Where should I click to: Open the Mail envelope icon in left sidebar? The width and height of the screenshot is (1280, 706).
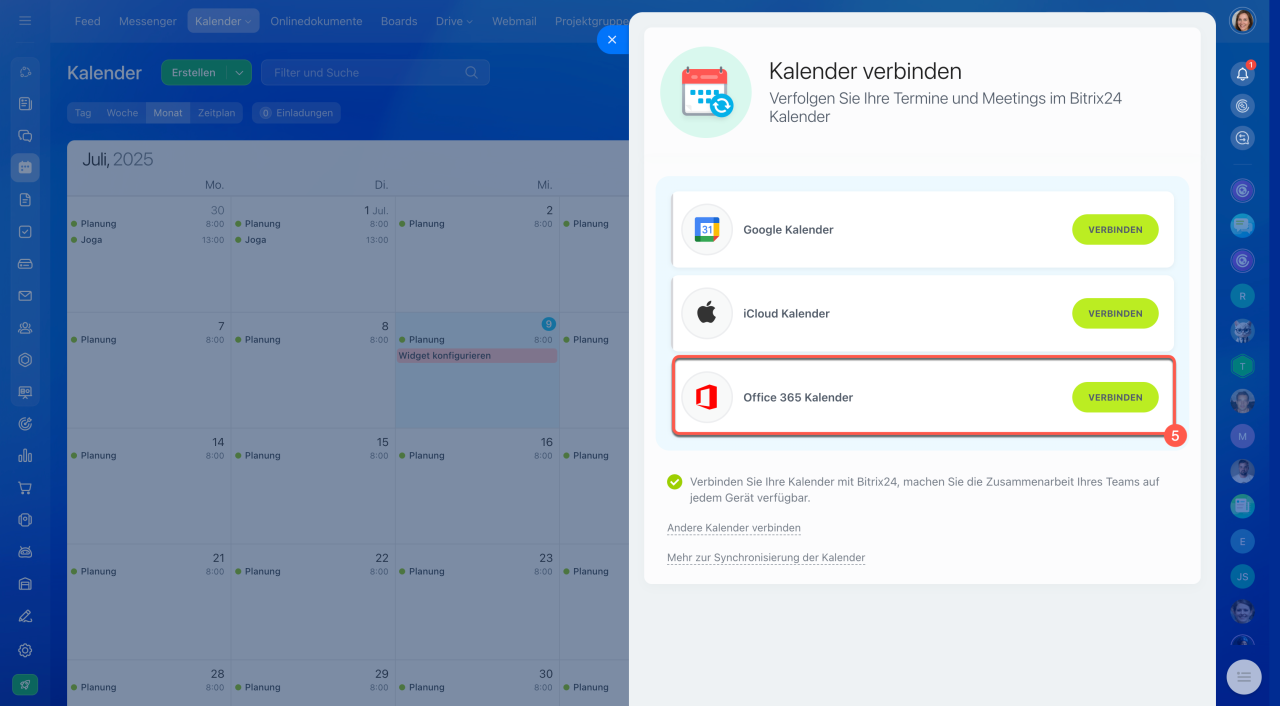point(25,296)
